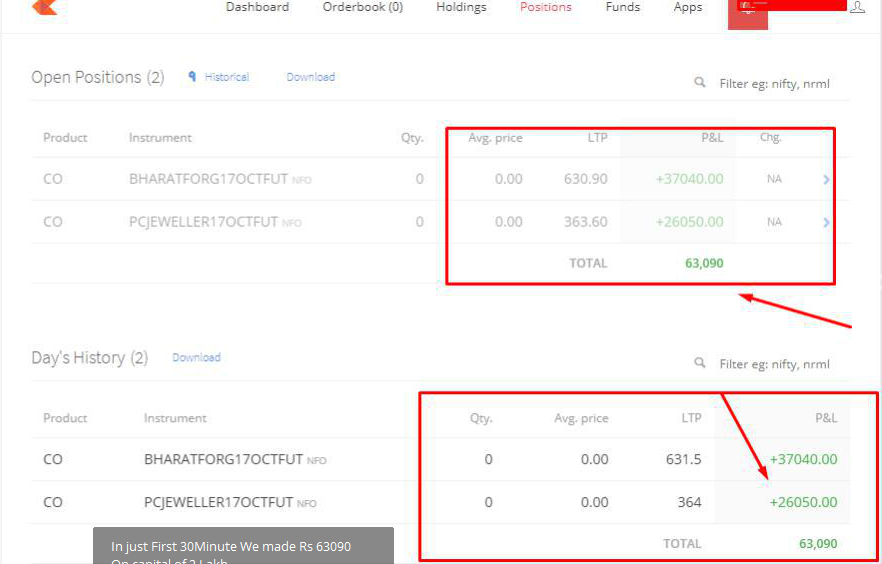Viewport: 882px width, 564px height.
Task: Click the pin icon beside Historical
Action: click(x=192, y=77)
